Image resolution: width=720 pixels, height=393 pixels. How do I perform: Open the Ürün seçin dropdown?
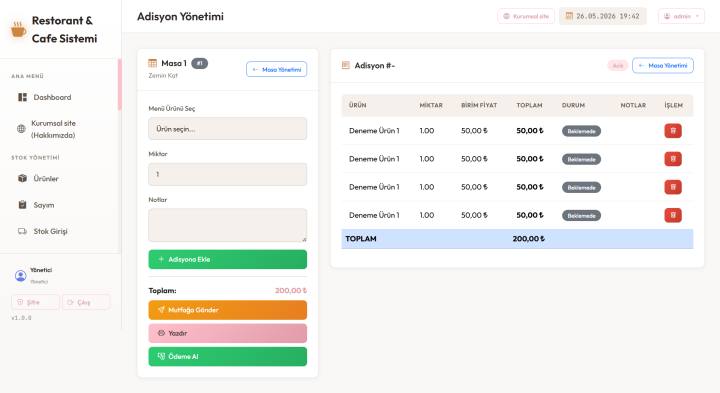(x=227, y=129)
